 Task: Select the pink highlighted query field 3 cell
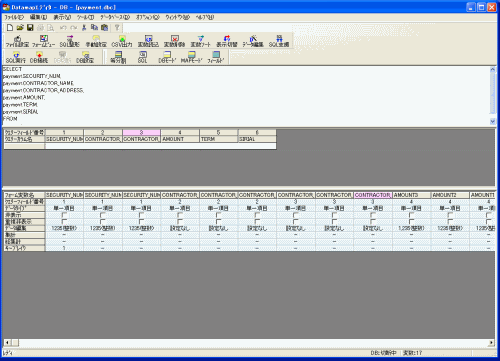142,132
